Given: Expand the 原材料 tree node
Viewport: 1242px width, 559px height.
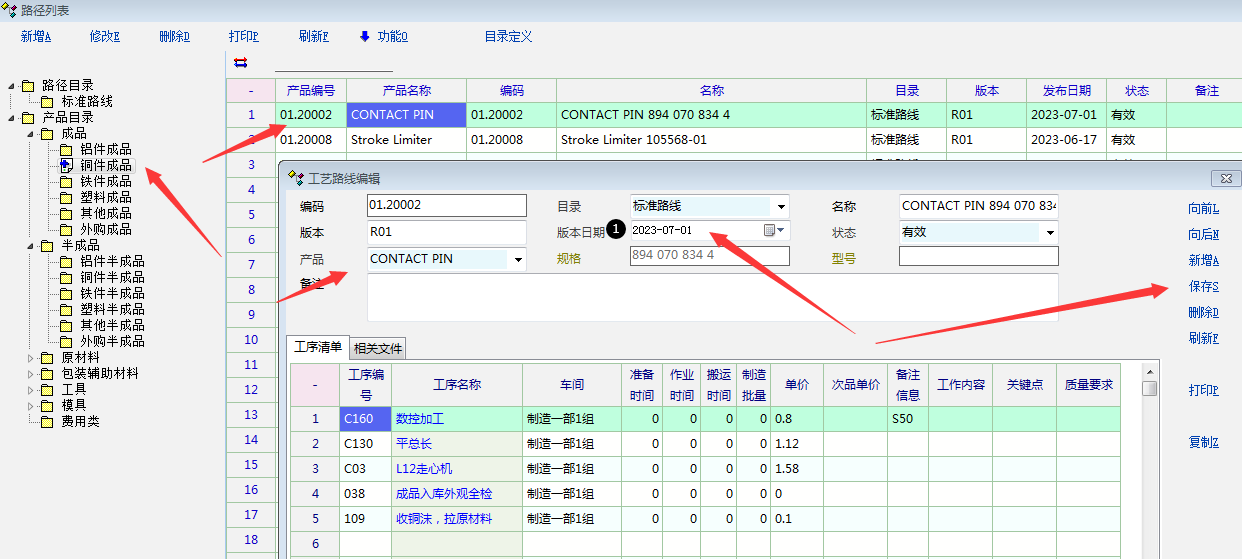Looking at the screenshot, I should pos(29,357).
